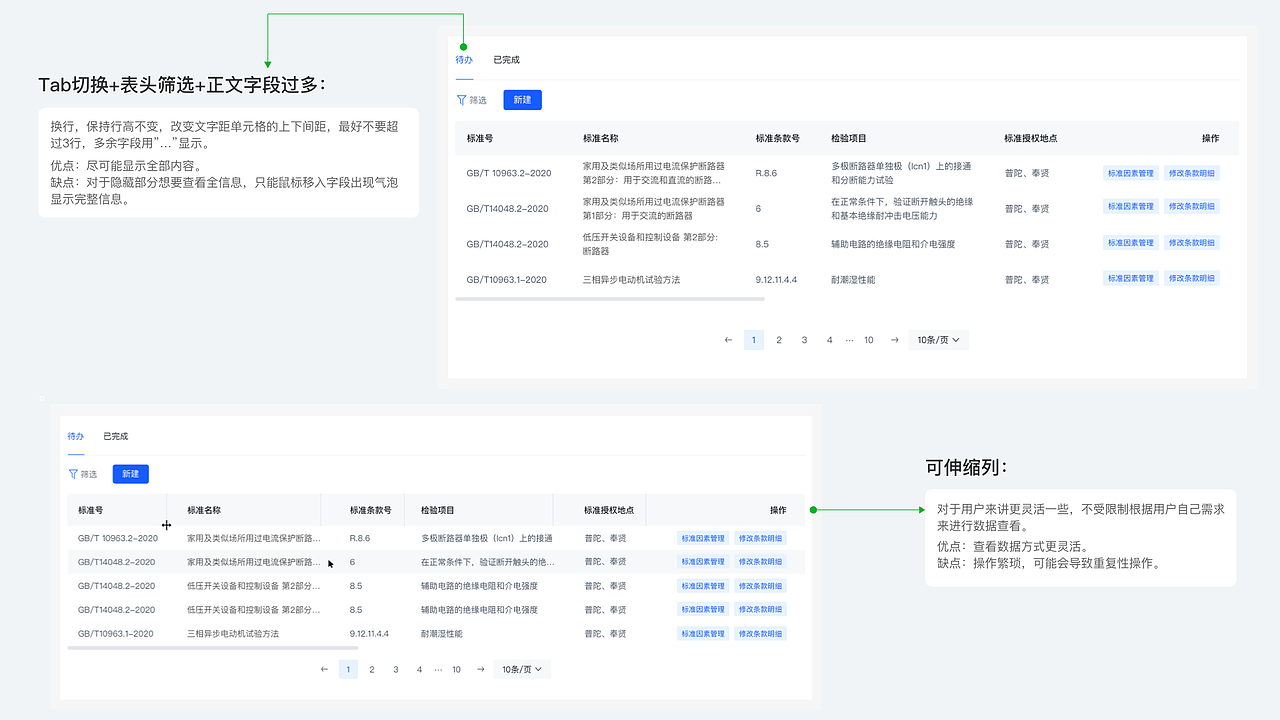Select page 1 in lower table pagination

click(x=348, y=669)
